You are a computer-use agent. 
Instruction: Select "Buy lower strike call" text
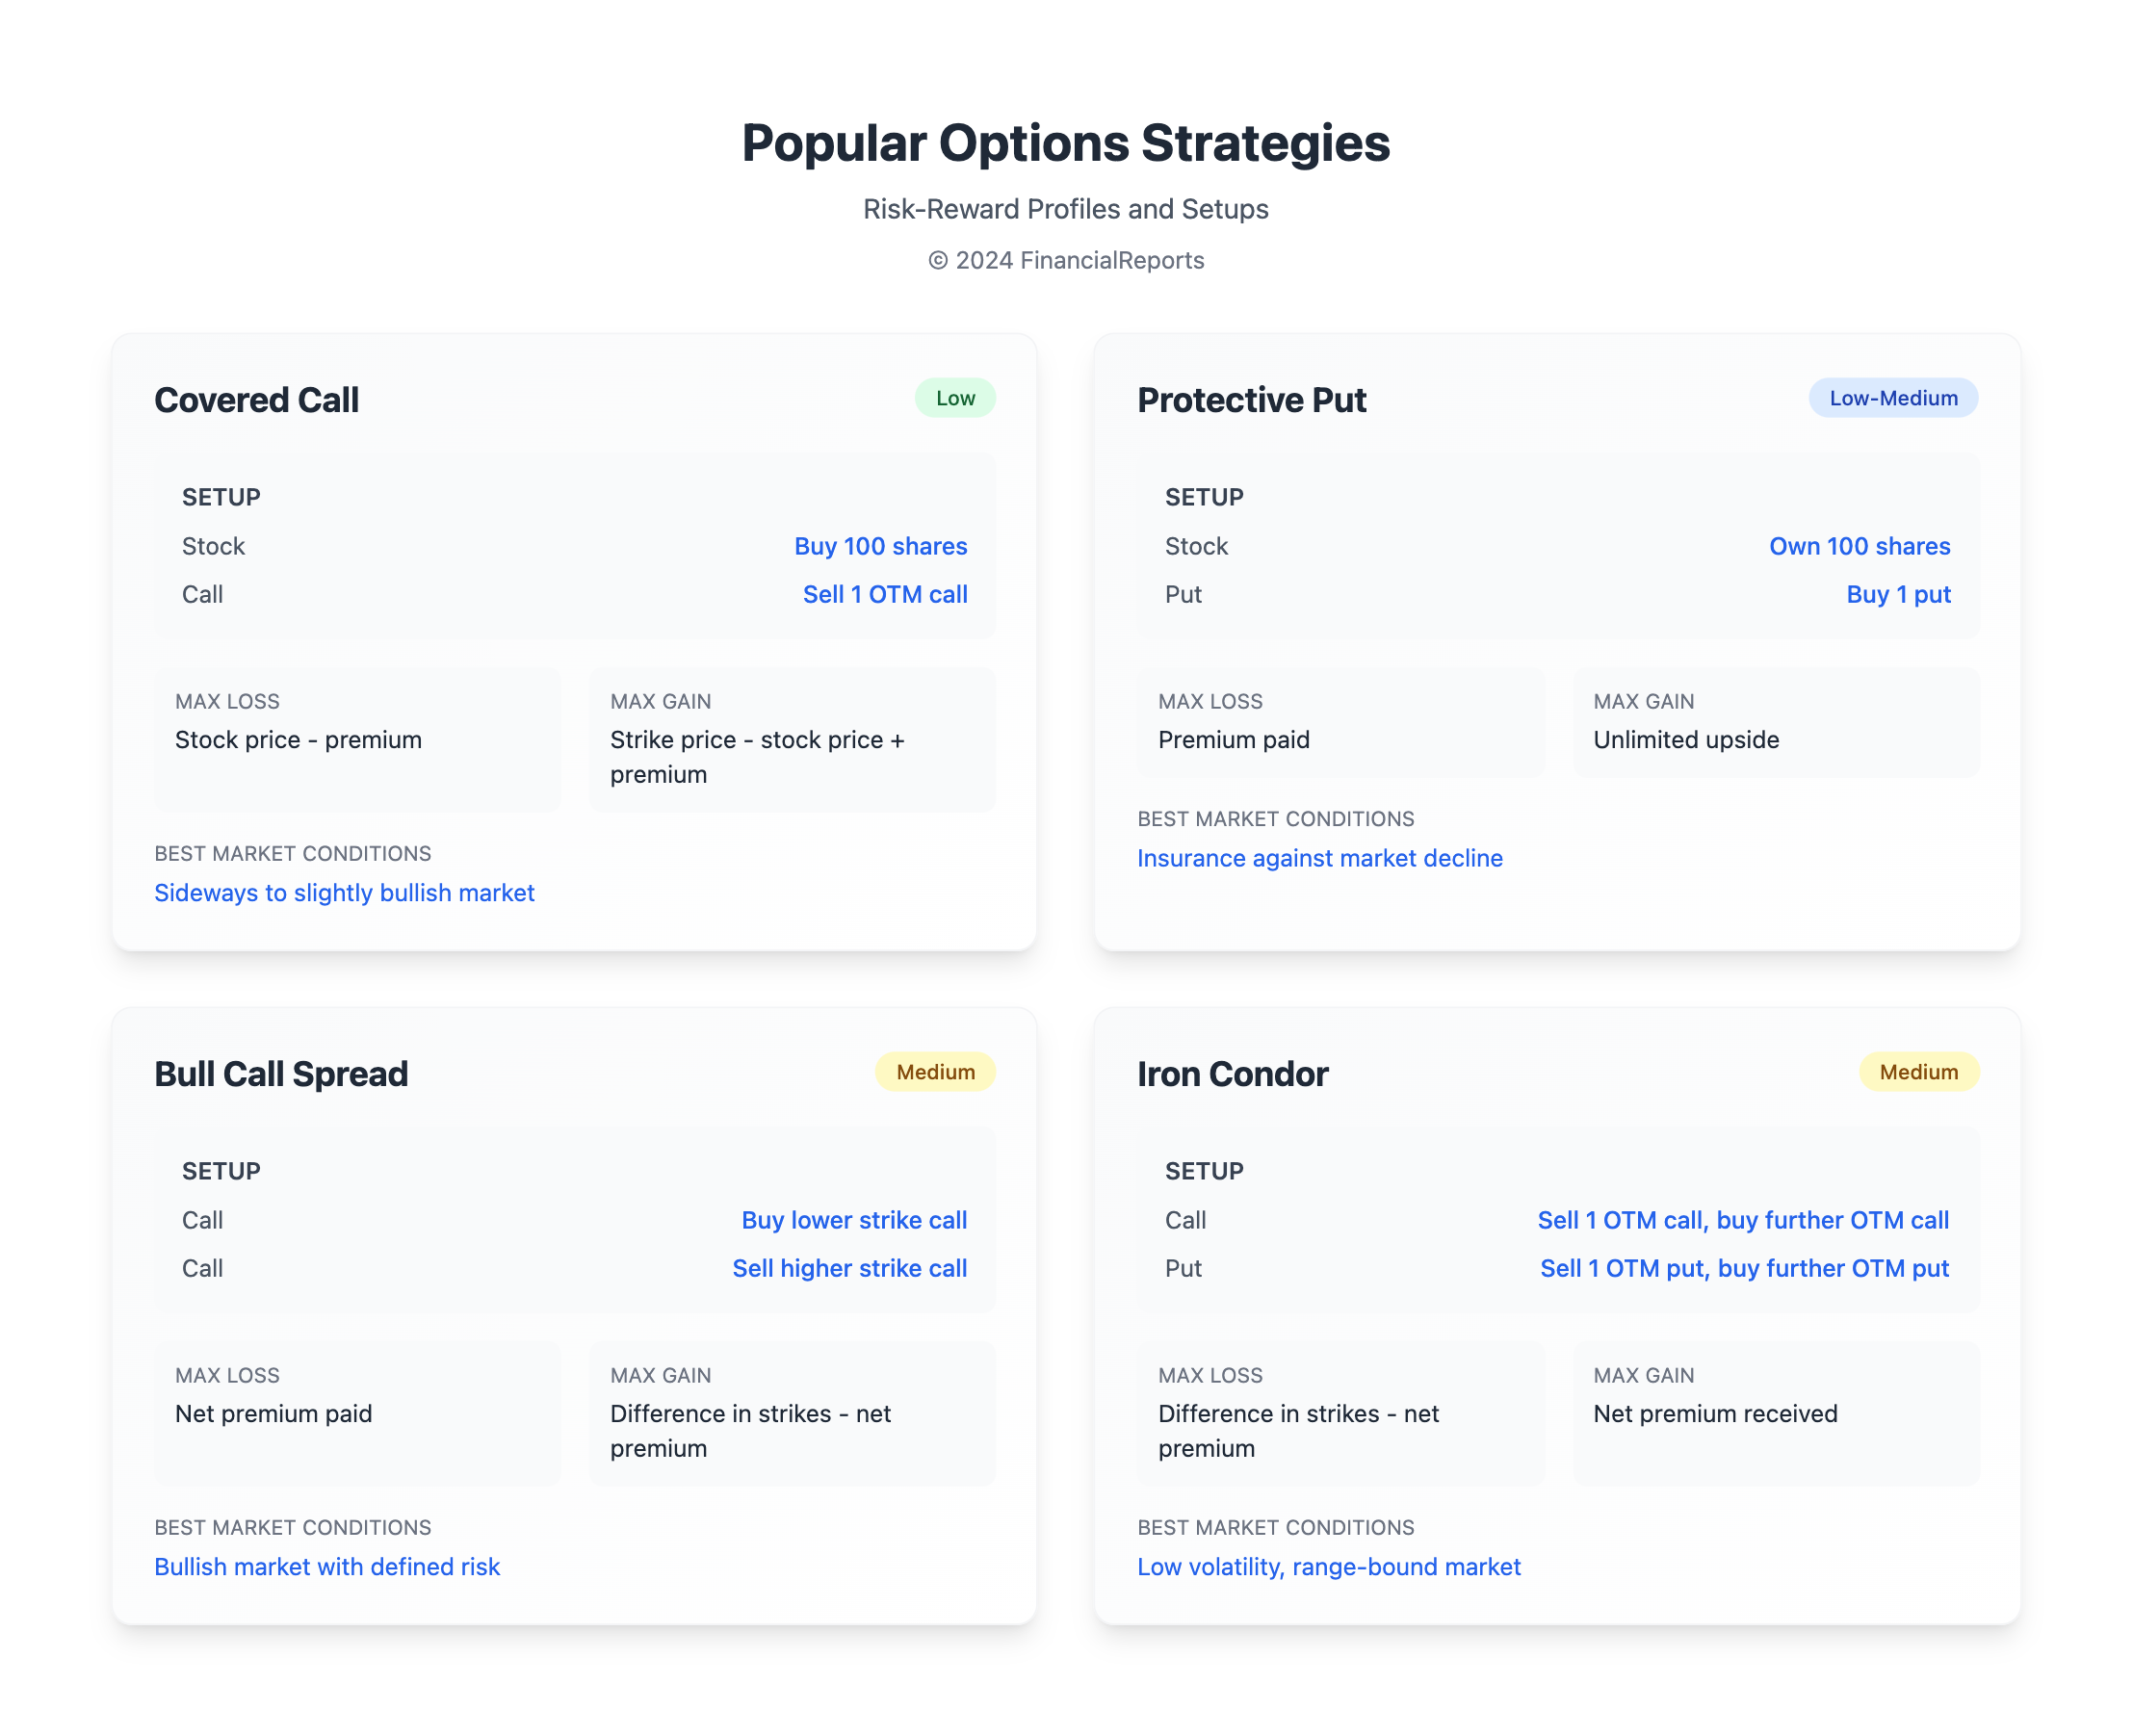coord(853,1220)
